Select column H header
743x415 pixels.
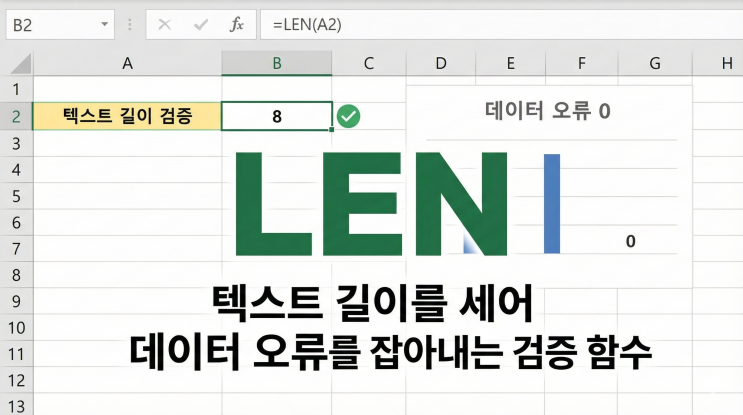coord(718,63)
